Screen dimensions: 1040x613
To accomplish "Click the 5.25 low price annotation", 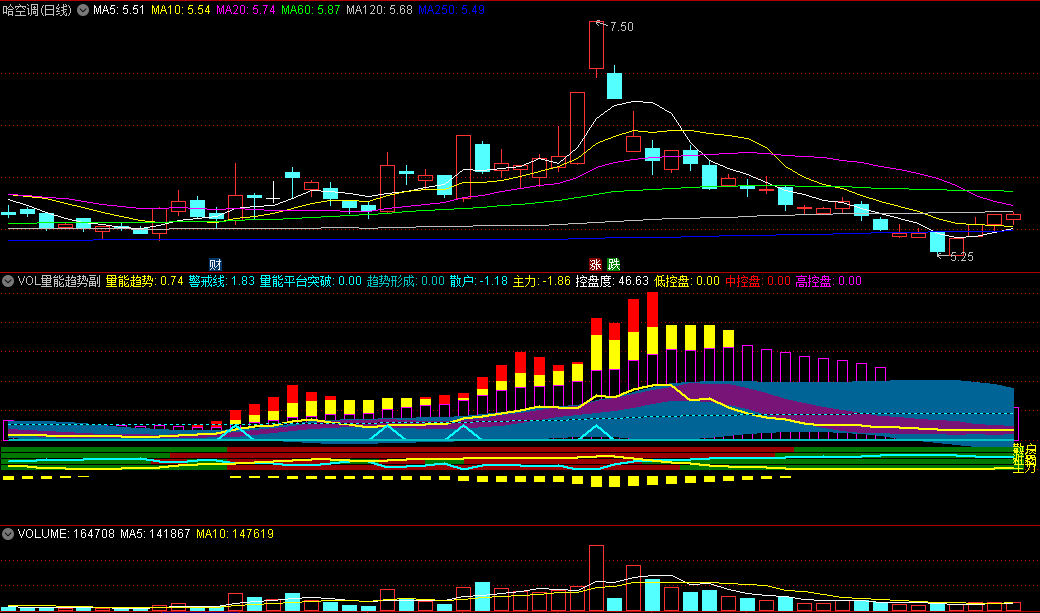I will [x=962, y=257].
